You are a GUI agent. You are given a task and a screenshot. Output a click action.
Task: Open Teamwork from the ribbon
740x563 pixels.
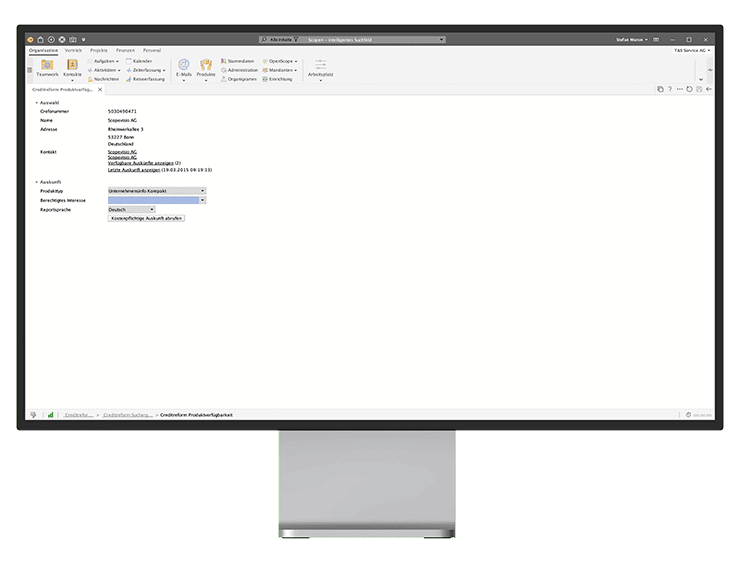coord(47,68)
